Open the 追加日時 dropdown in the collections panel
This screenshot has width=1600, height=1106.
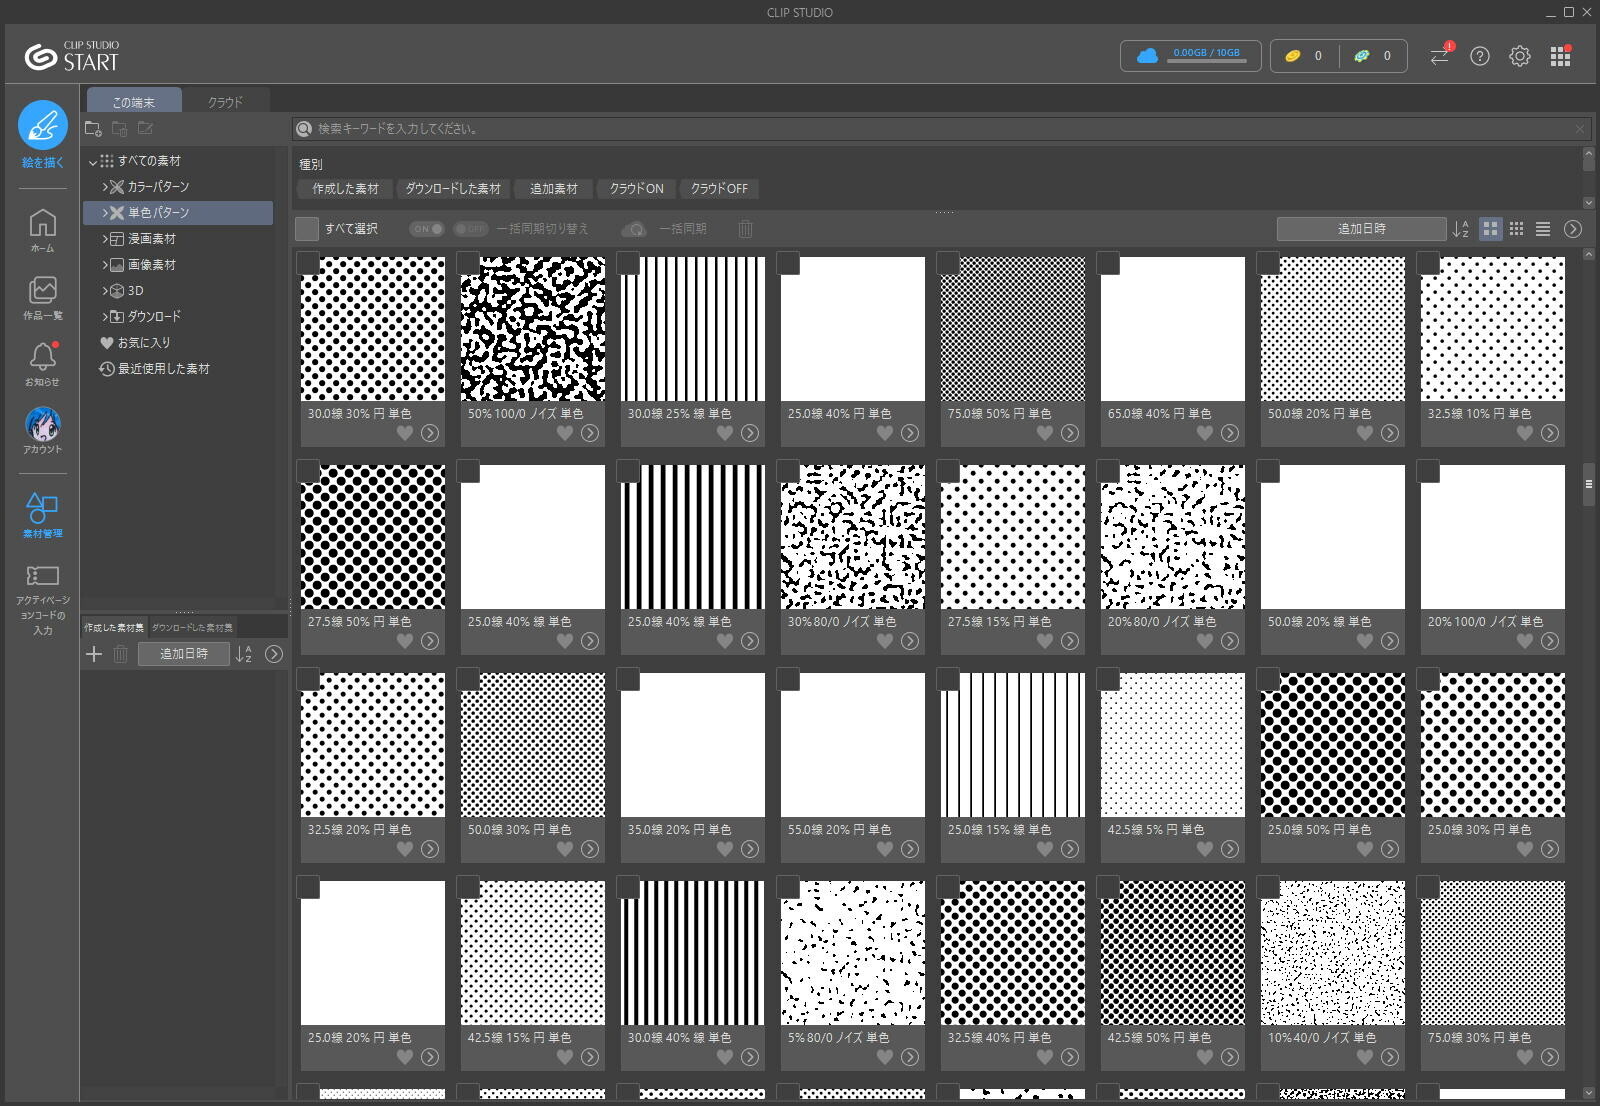pos(184,654)
